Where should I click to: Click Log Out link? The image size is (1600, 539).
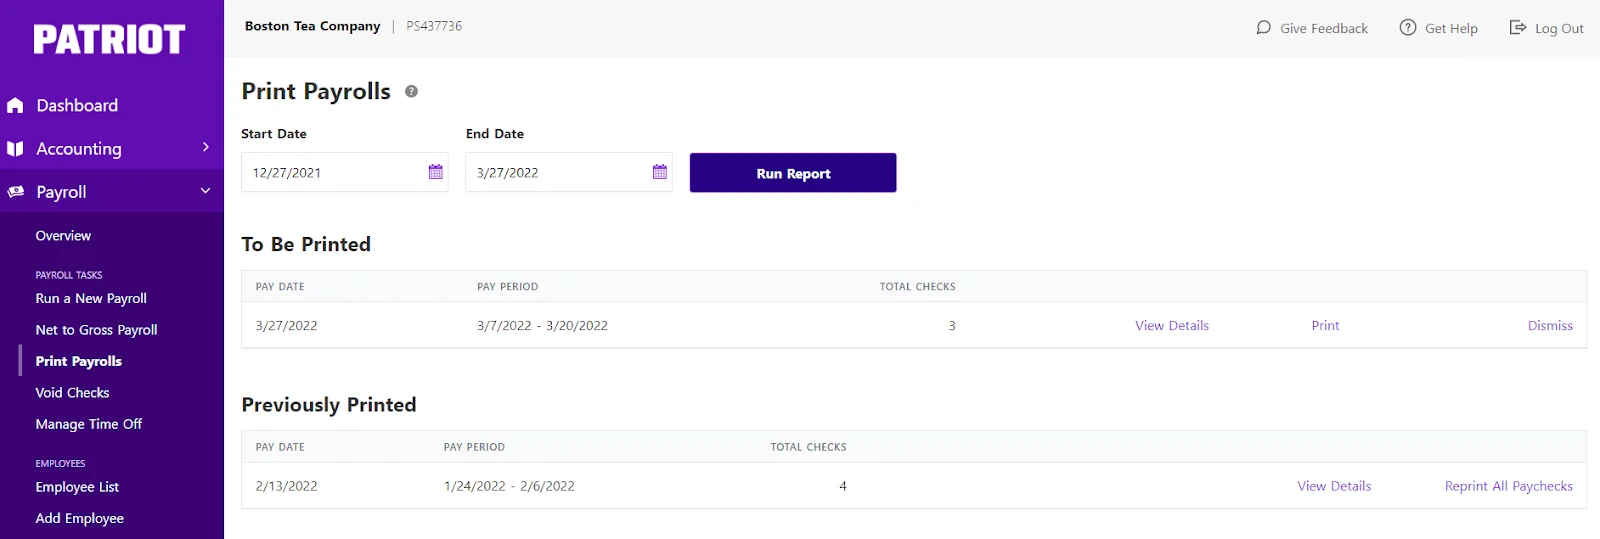tap(1559, 28)
